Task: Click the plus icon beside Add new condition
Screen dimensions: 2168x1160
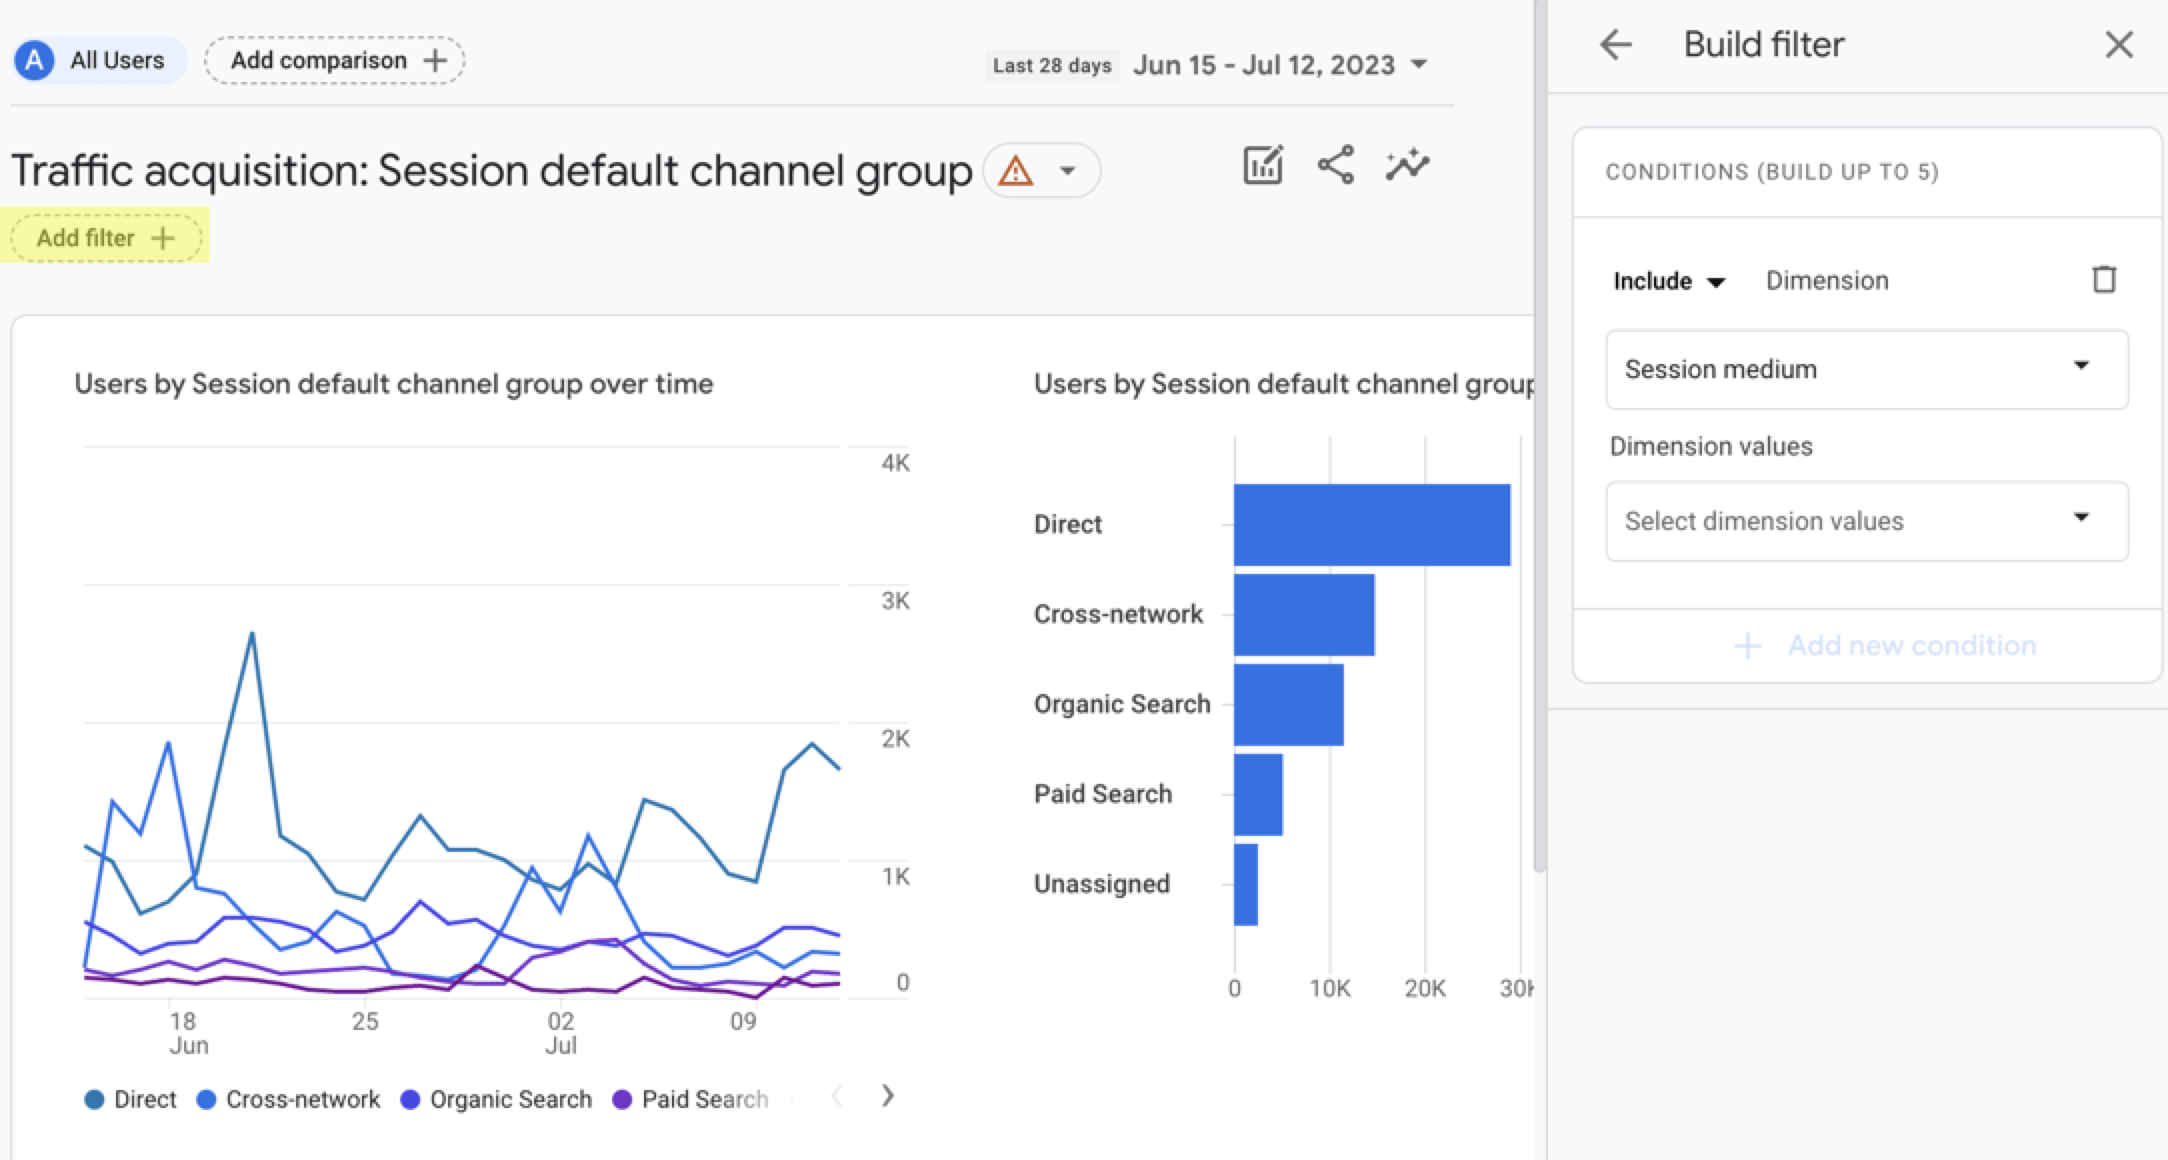Action: [1747, 645]
